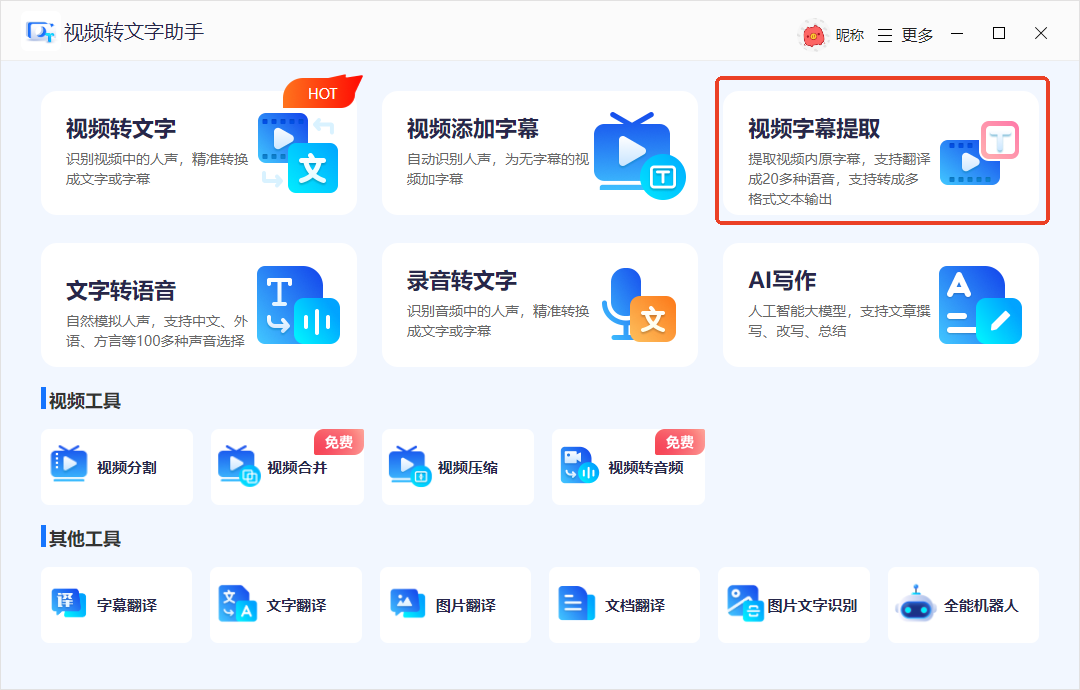Click the 文档翻译 icon

coord(577,603)
